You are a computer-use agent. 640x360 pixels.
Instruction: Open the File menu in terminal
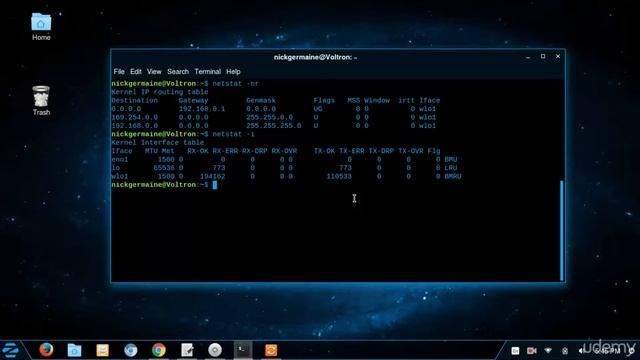(x=119, y=71)
